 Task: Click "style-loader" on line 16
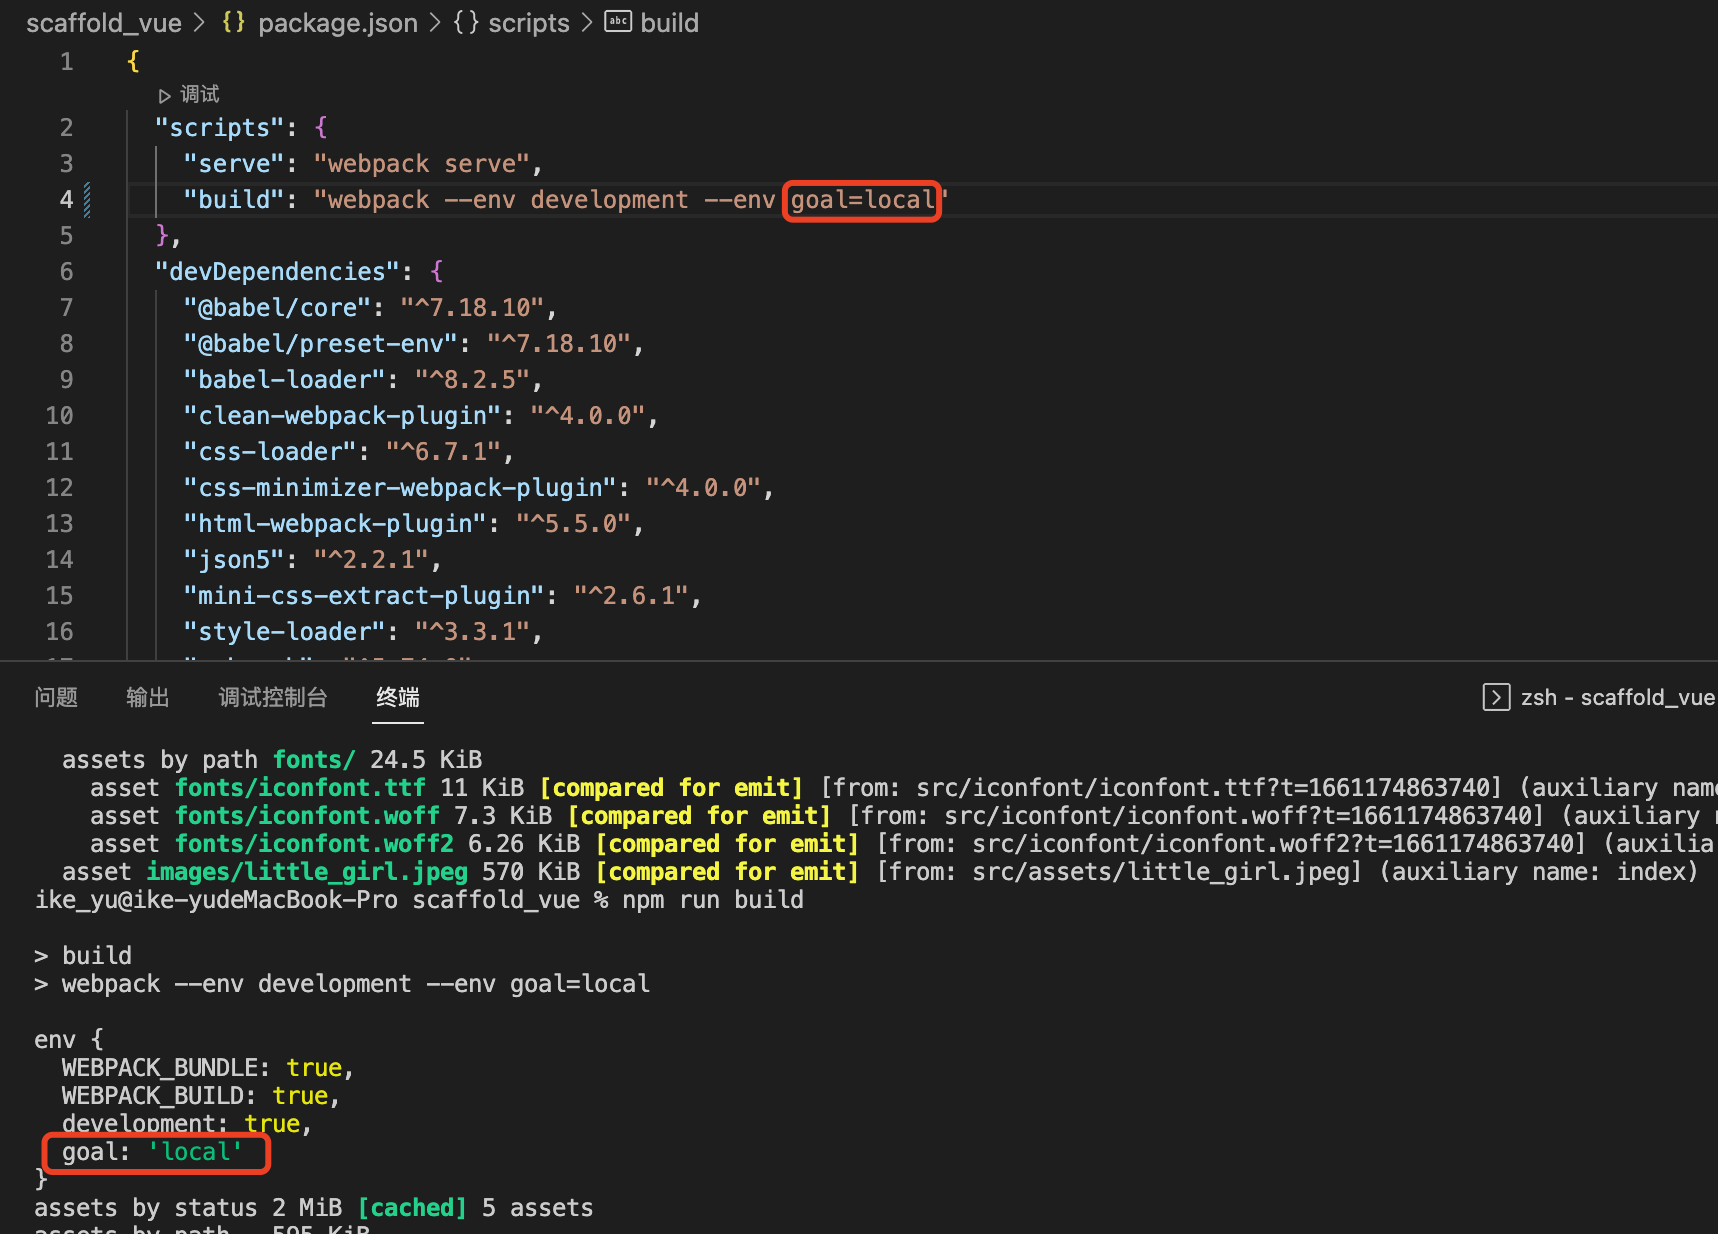(285, 632)
